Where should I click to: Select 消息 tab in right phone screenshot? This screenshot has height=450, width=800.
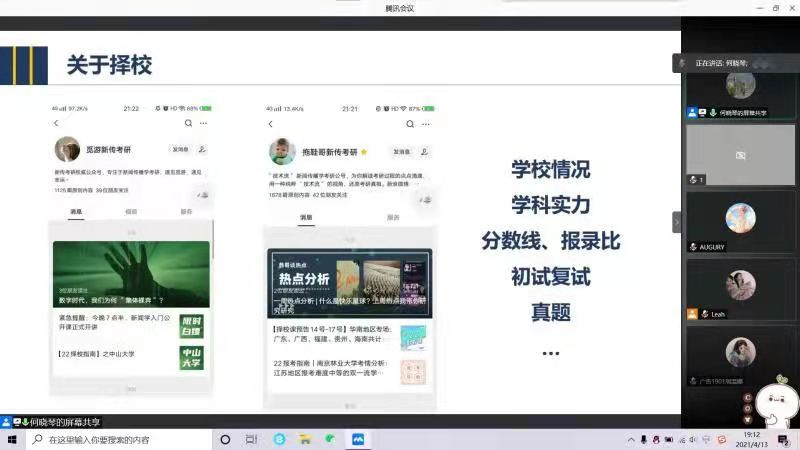(306, 217)
